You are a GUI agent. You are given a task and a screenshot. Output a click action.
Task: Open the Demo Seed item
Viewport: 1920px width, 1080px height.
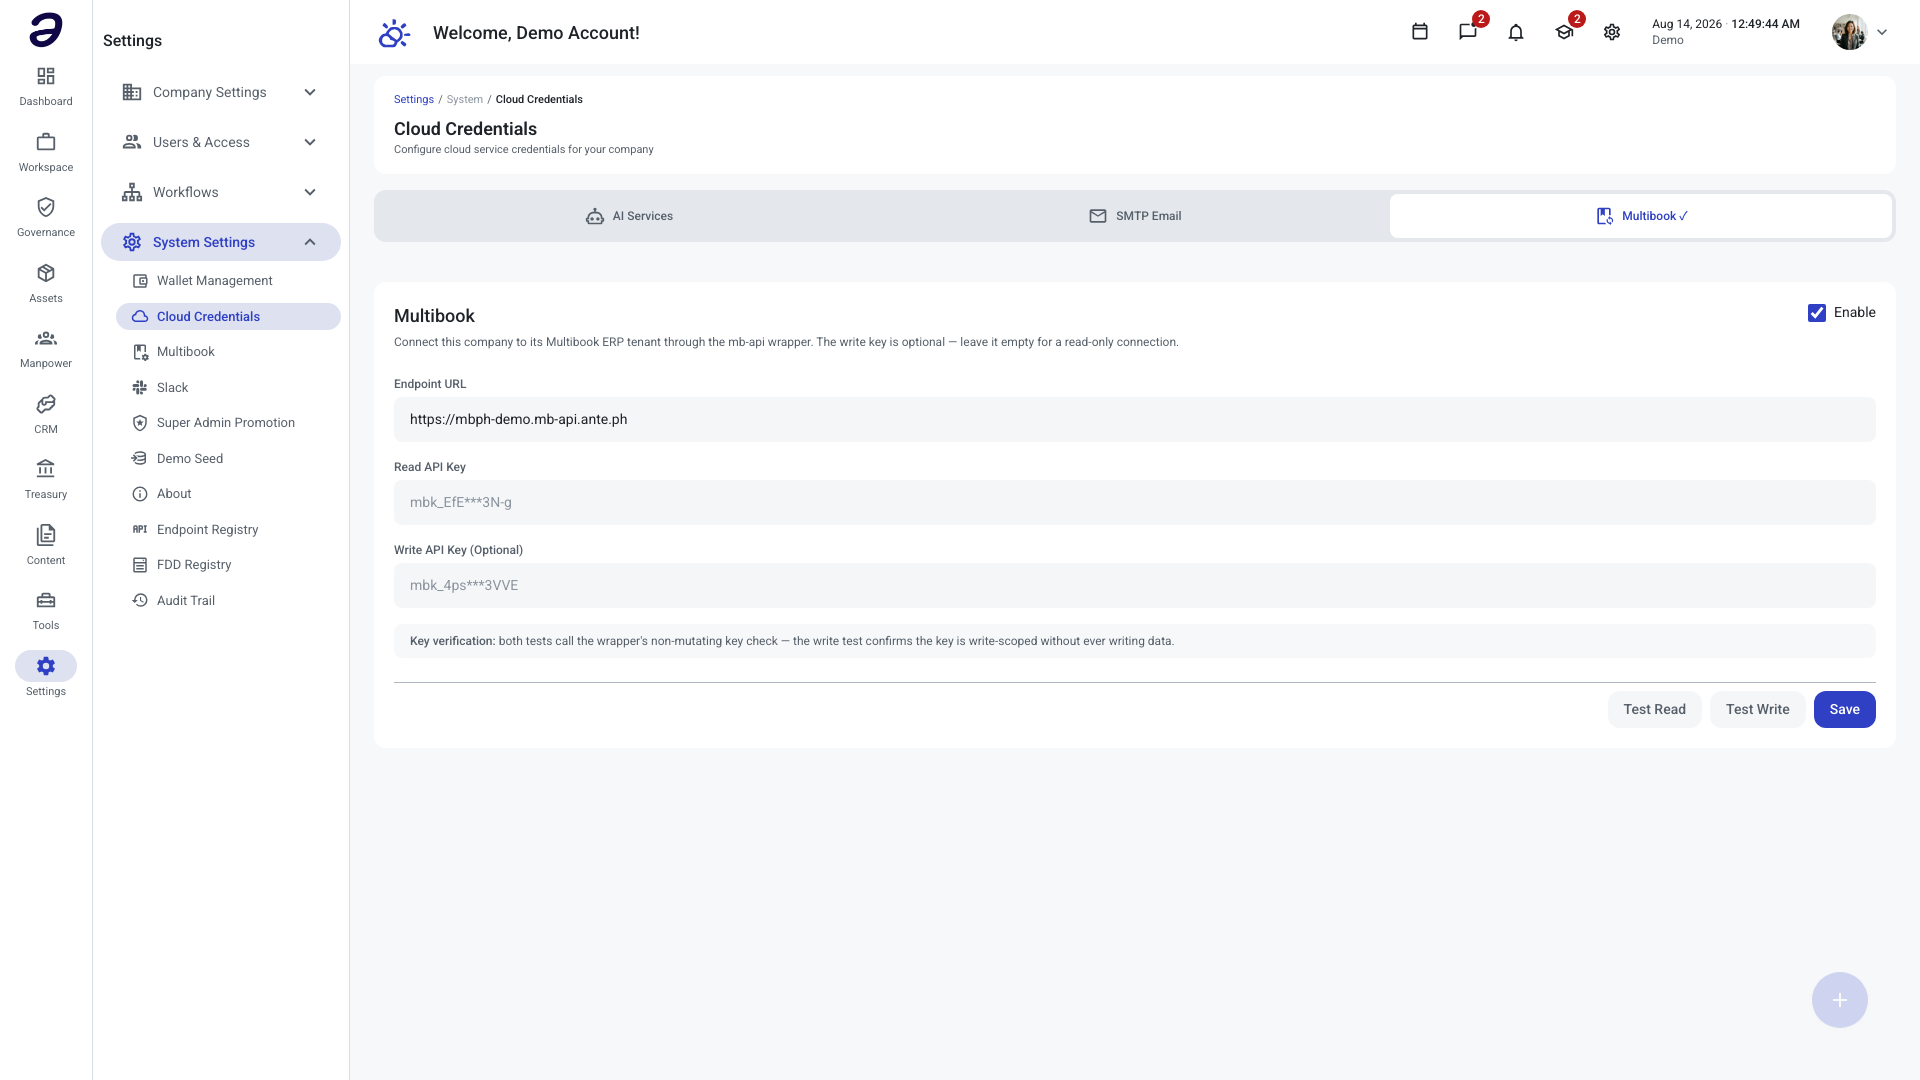point(228,459)
